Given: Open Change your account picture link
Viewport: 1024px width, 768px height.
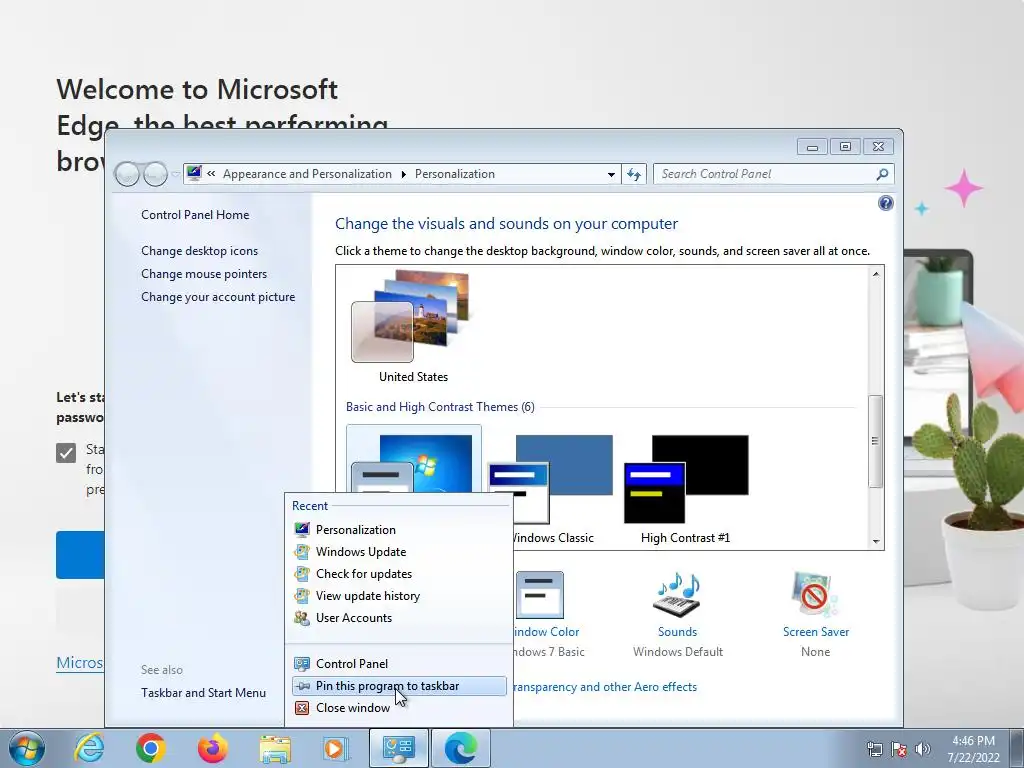Looking at the screenshot, I should (218, 297).
